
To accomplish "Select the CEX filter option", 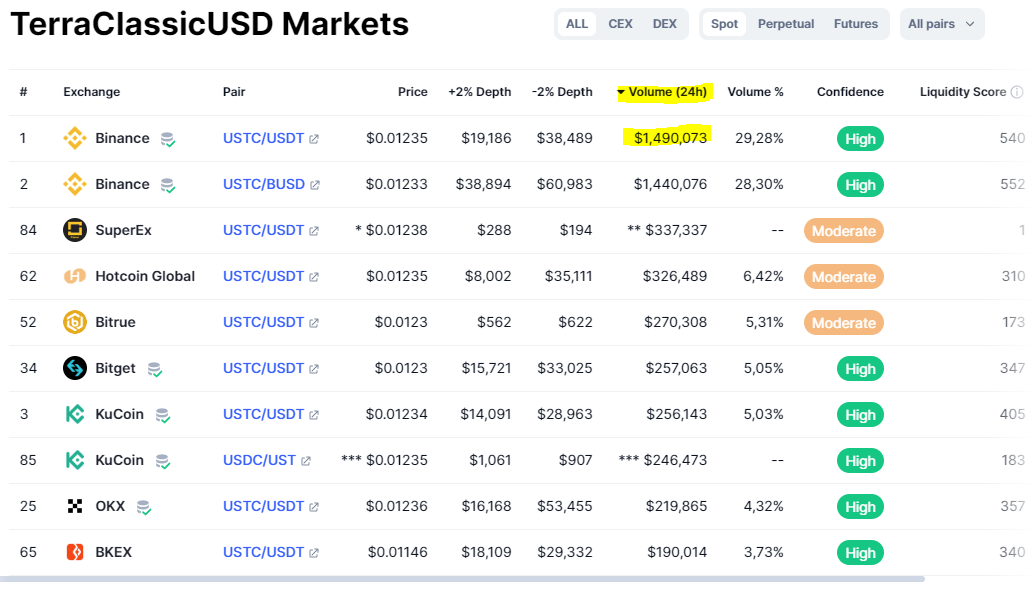I will point(620,24).
